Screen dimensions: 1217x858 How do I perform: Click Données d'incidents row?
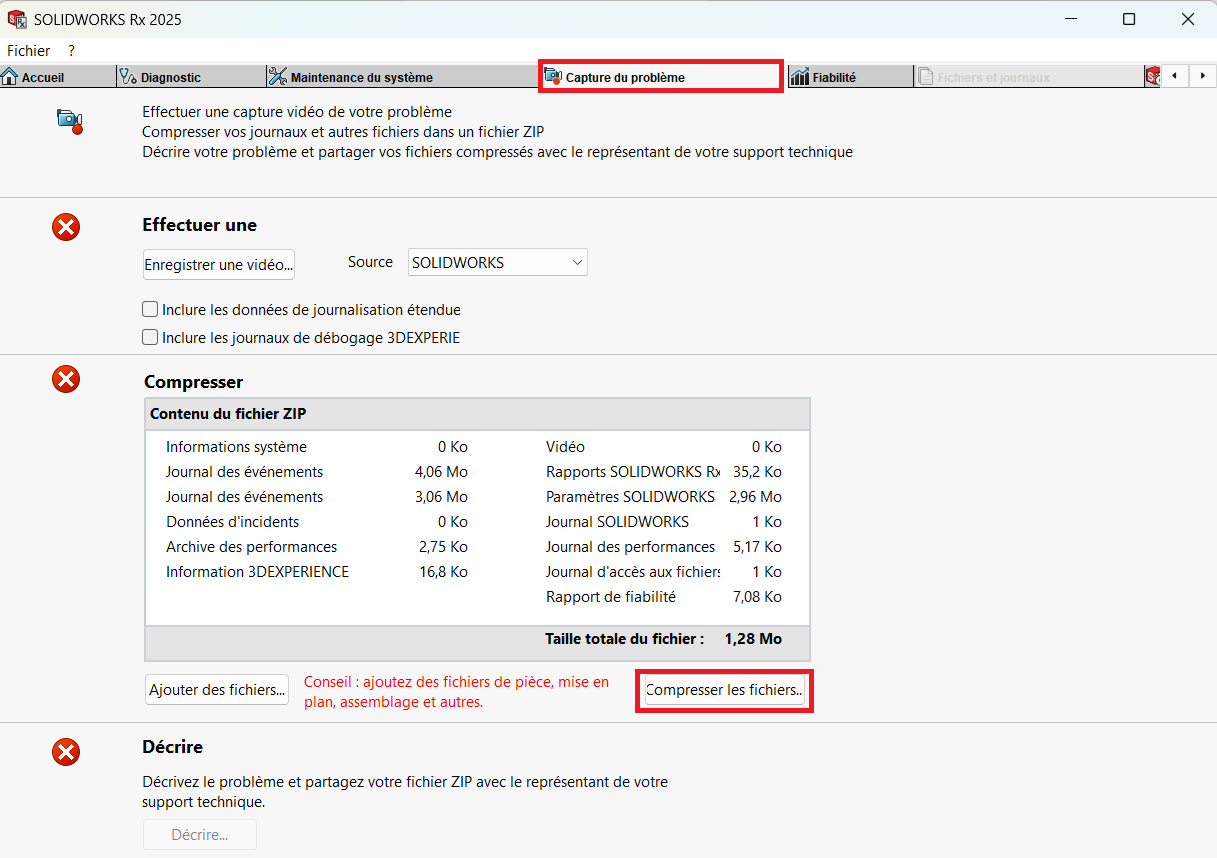(x=316, y=522)
